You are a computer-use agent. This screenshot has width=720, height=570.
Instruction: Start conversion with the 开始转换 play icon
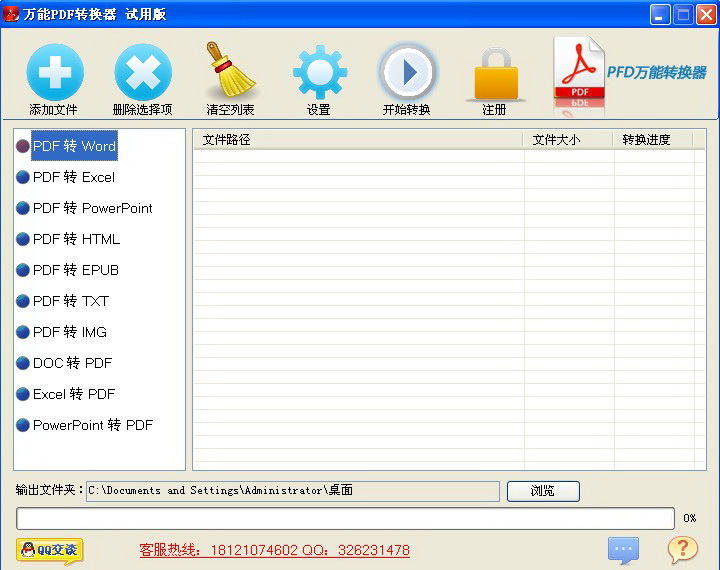point(407,72)
